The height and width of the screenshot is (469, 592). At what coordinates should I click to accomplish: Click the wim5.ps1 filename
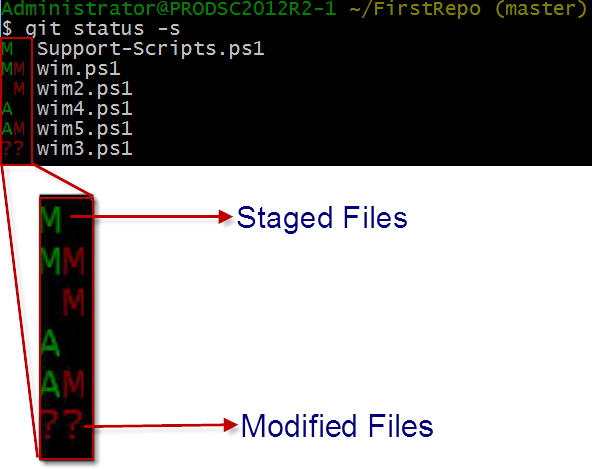click(84, 129)
